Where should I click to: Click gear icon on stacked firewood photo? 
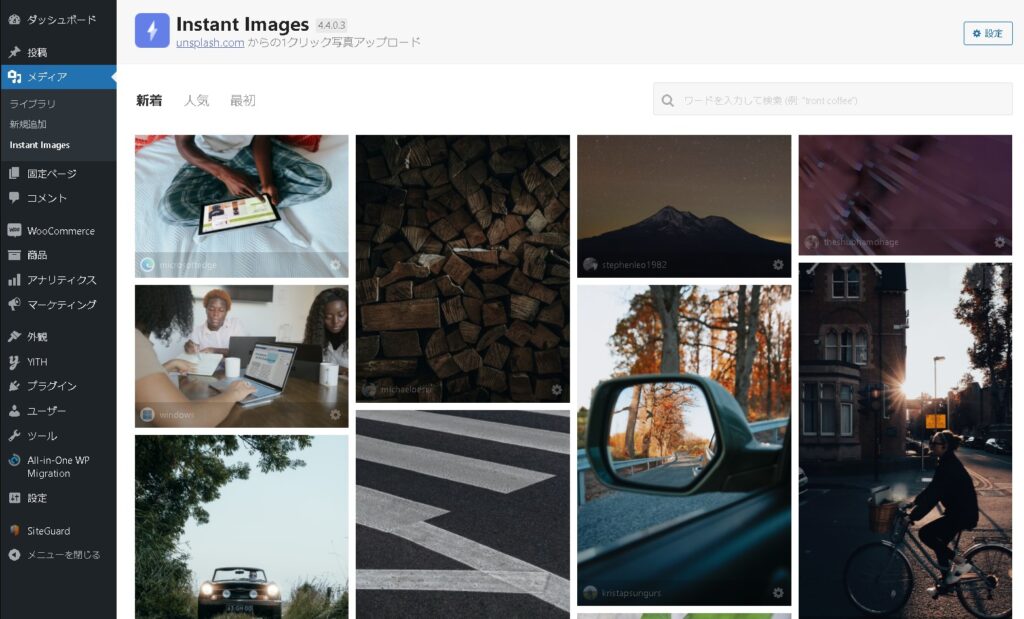coord(556,389)
